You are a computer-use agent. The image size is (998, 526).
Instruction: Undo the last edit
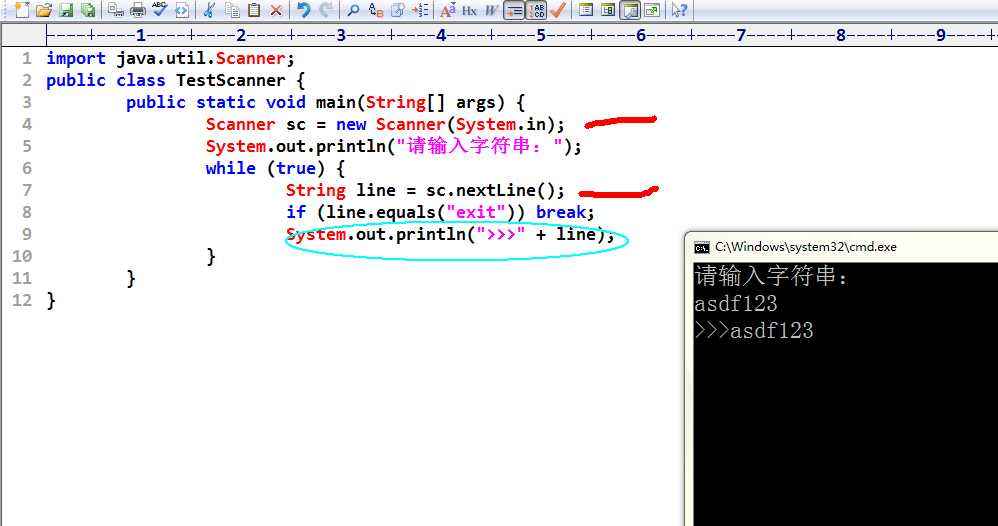(304, 10)
